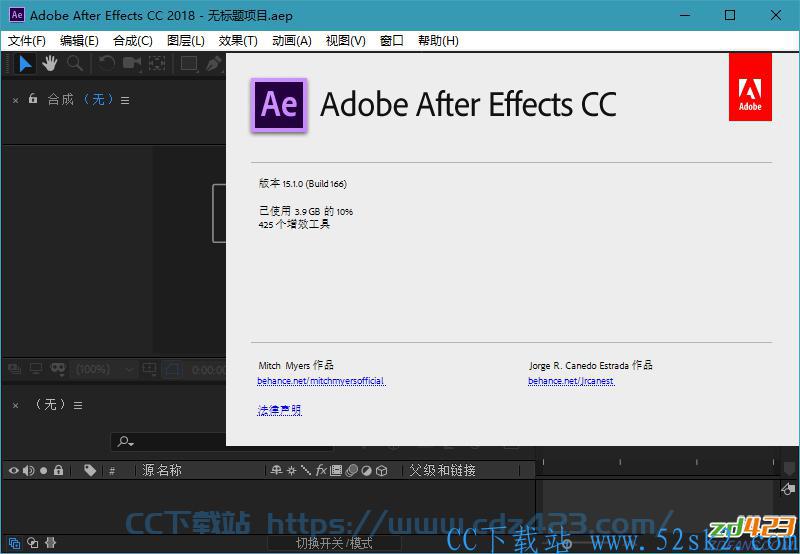The height and width of the screenshot is (554, 800).
Task: Select the Rotation tool
Action: coord(107,64)
